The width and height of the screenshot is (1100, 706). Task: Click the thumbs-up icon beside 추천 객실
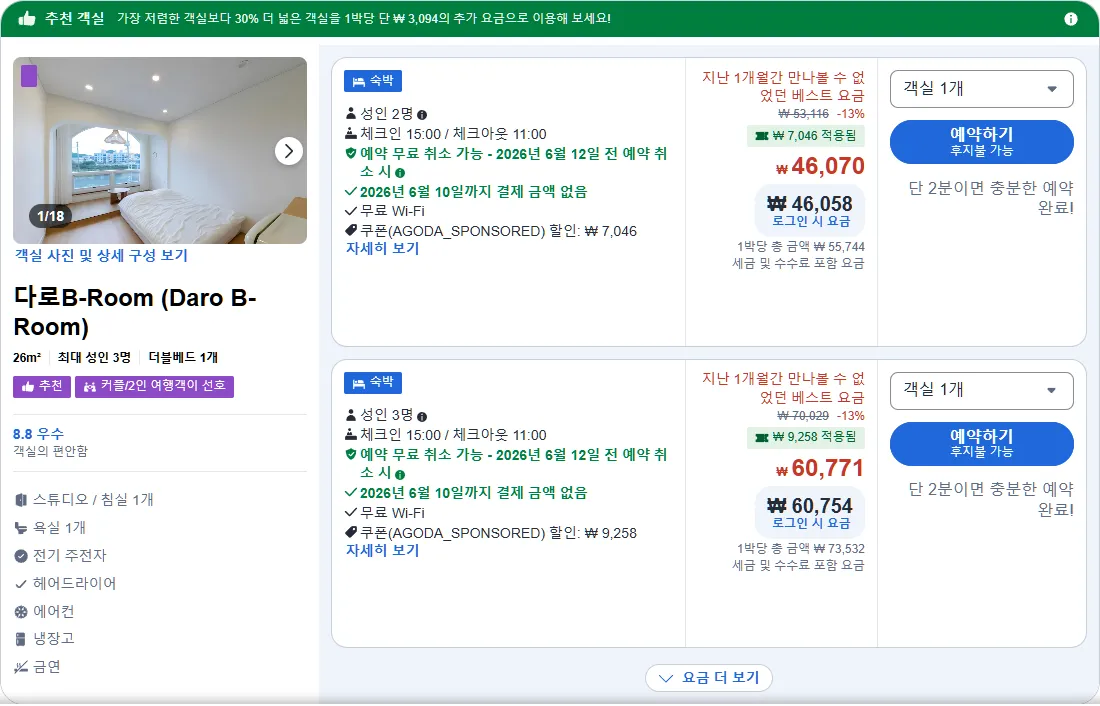[27, 18]
